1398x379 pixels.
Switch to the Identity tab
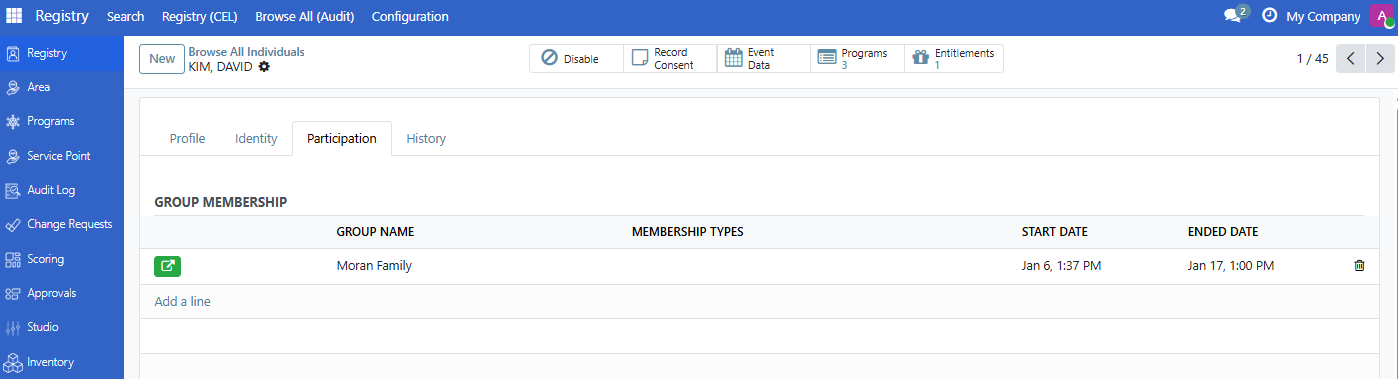(256, 138)
